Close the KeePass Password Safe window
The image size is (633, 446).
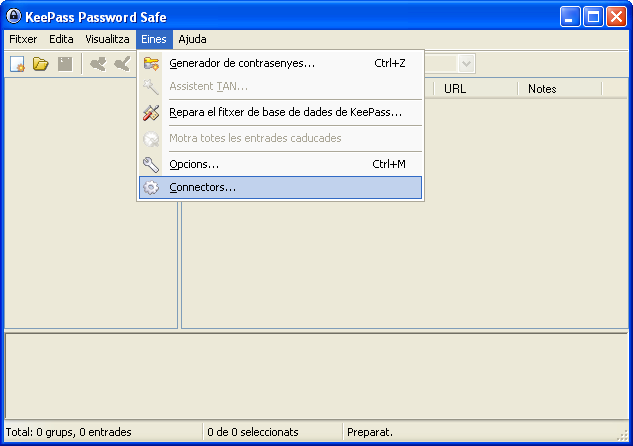616,17
